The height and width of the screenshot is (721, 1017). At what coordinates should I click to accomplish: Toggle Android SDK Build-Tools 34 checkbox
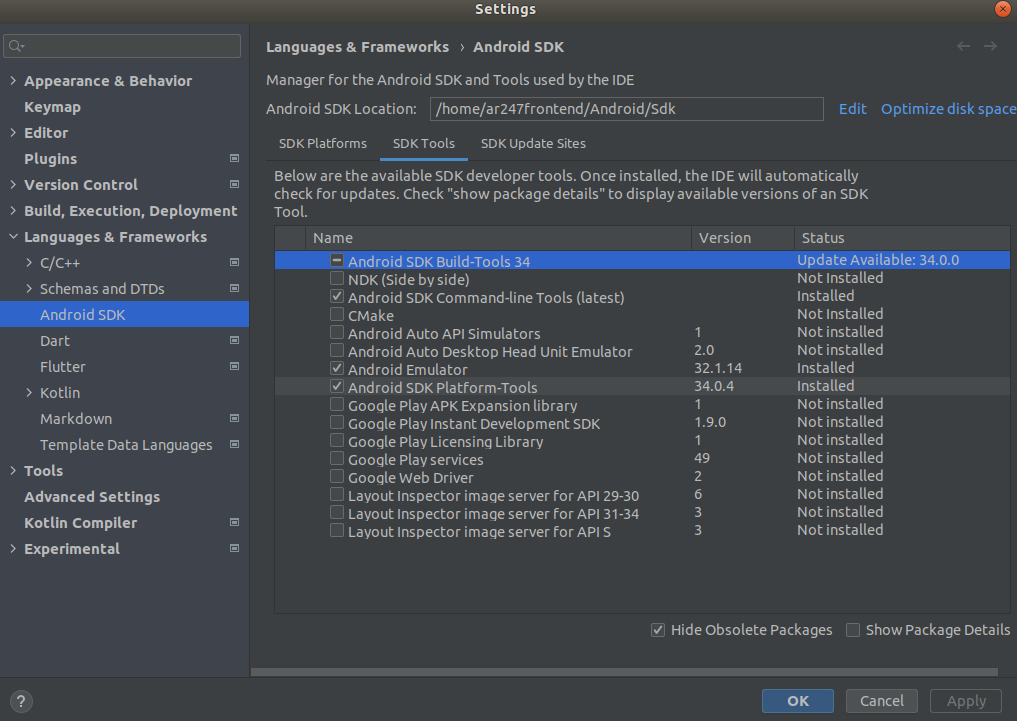[x=337, y=260]
